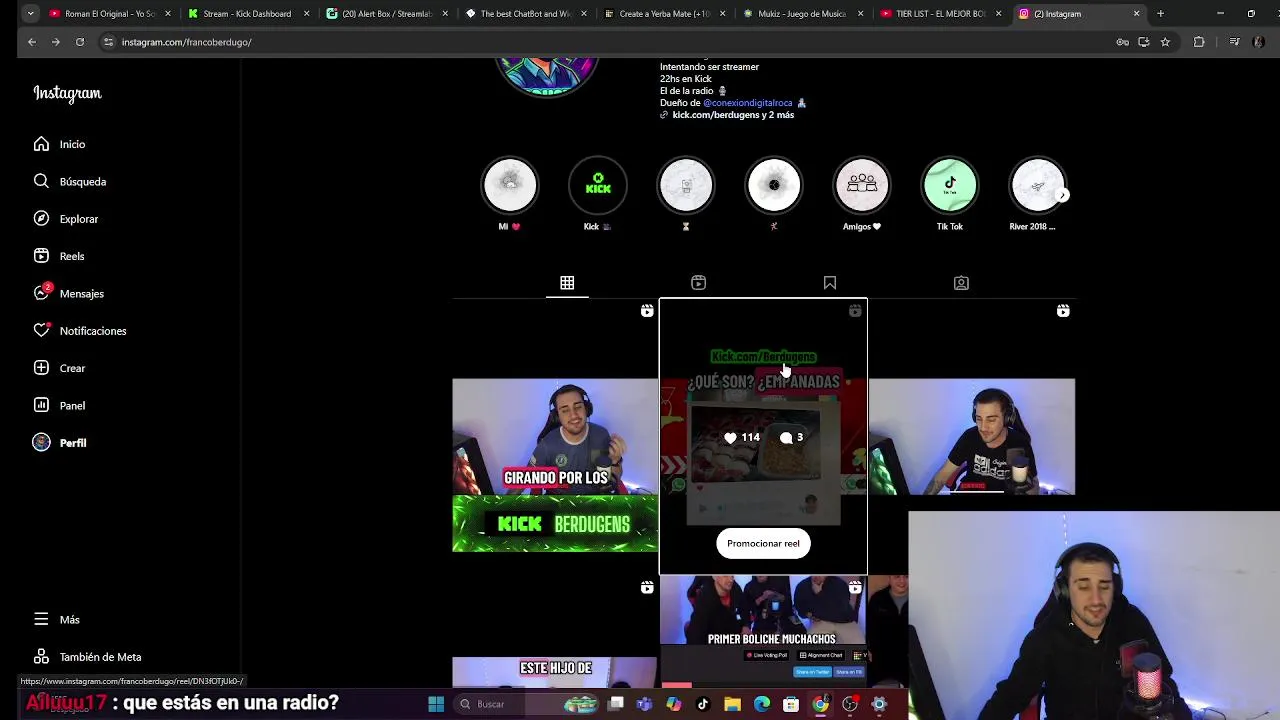This screenshot has width=1280, height=720.
Task: Open the 'Amigos' story highlight
Action: coord(862,185)
